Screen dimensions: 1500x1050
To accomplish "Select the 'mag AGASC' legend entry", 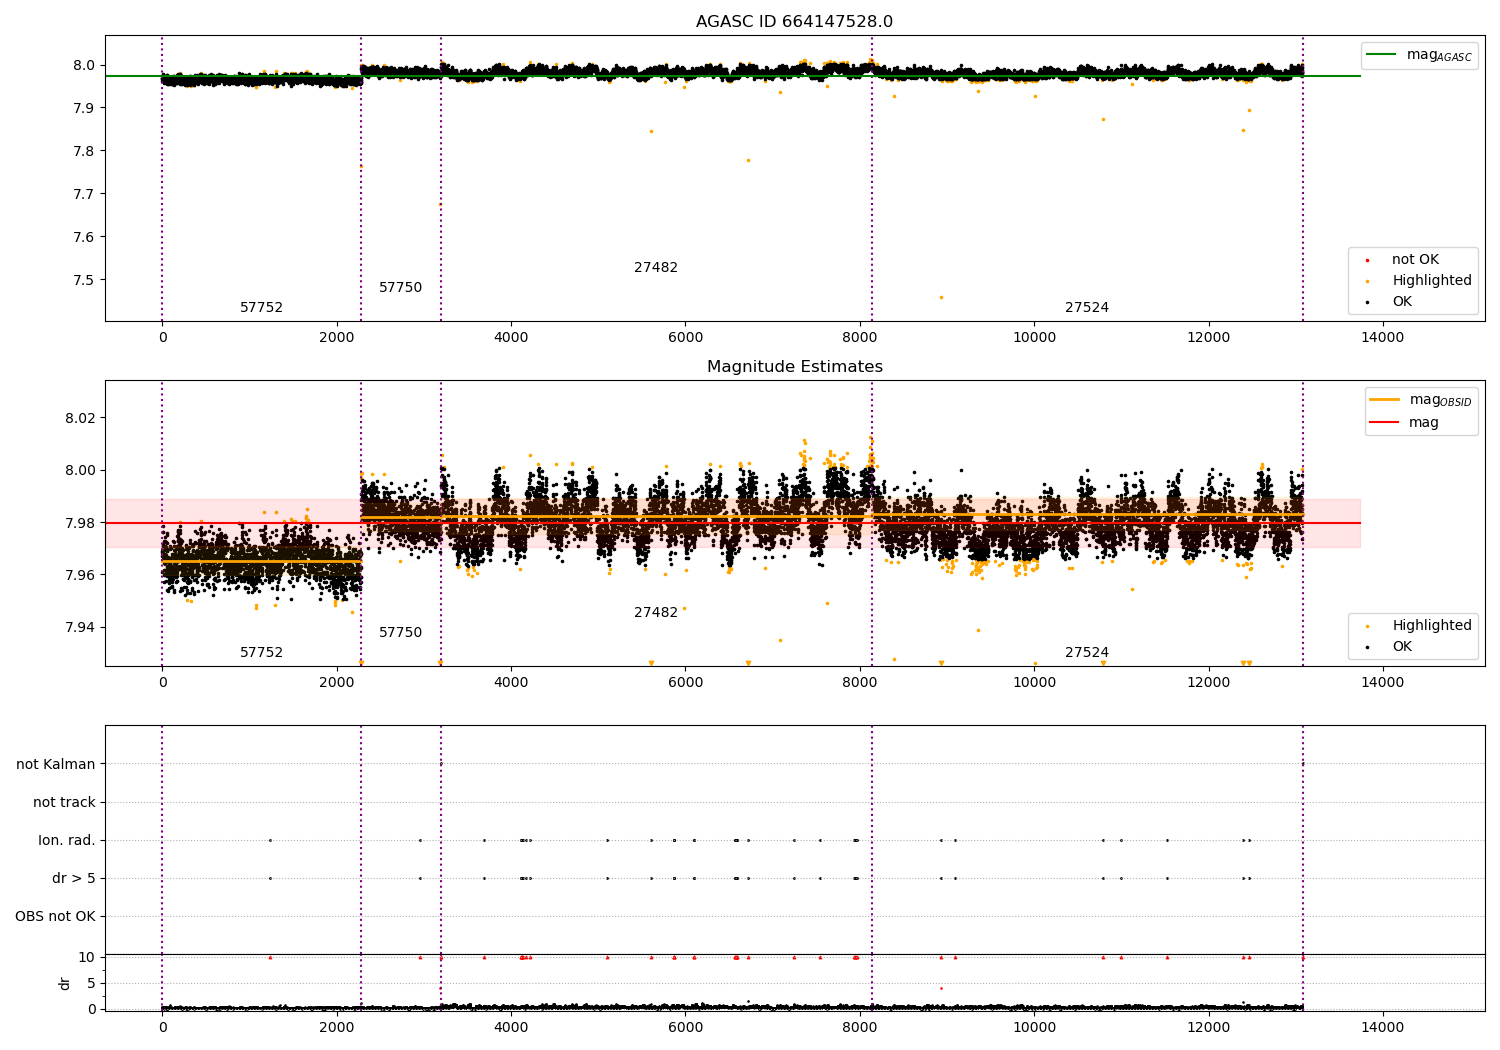I will (x=1419, y=55).
